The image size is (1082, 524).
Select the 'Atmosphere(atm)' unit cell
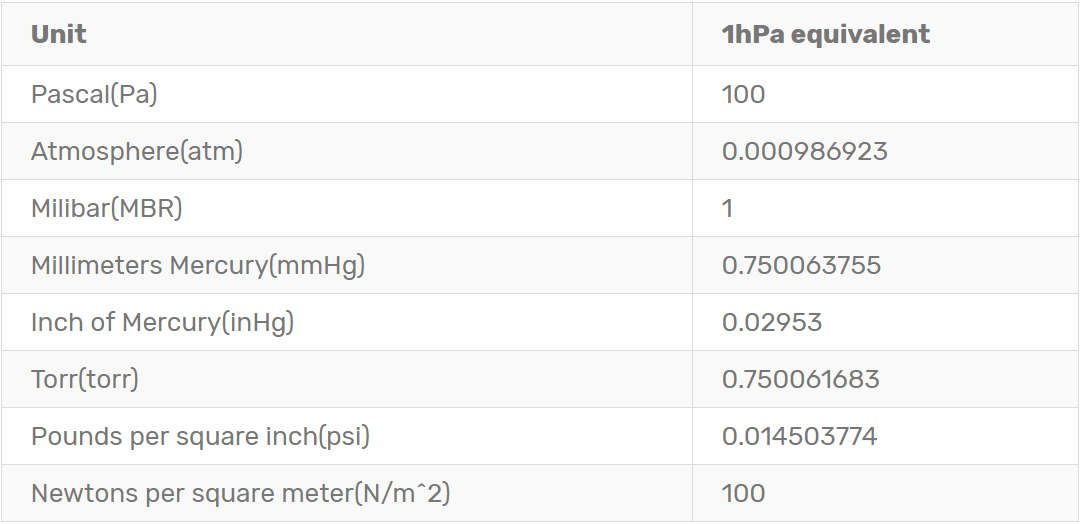[x=137, y=152]
